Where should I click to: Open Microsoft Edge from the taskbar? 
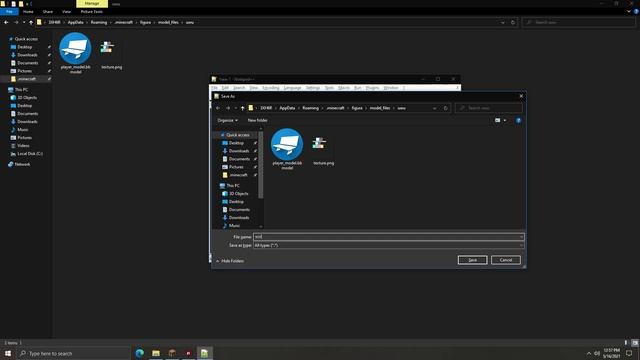tap(140, 353)
